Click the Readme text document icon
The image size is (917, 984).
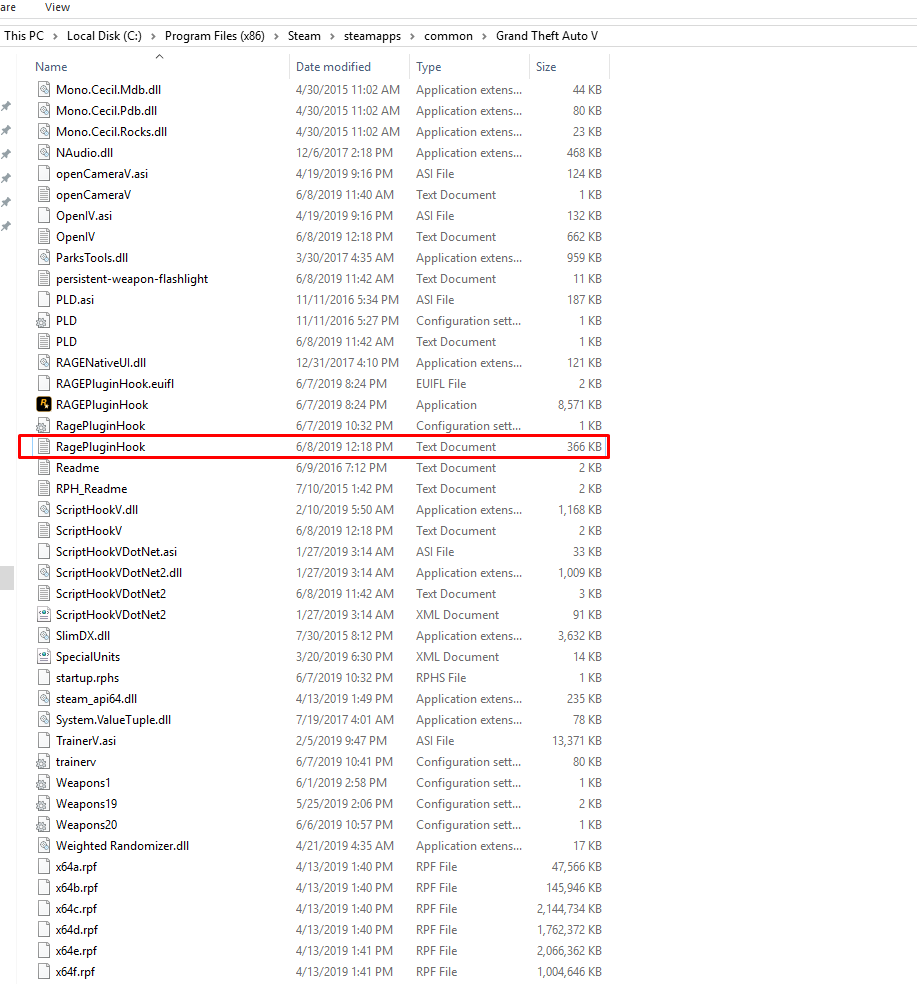pos(43,468)
